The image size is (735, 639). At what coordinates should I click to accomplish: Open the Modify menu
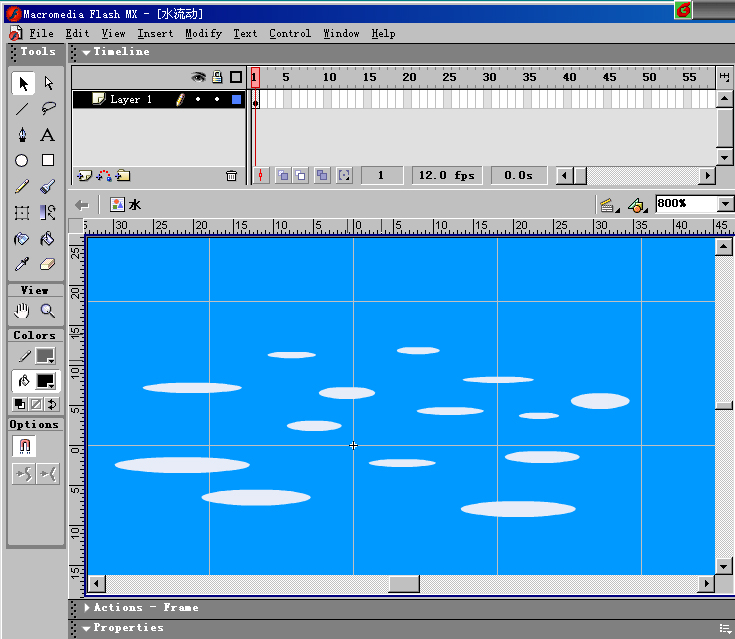[x=203, y=34]
